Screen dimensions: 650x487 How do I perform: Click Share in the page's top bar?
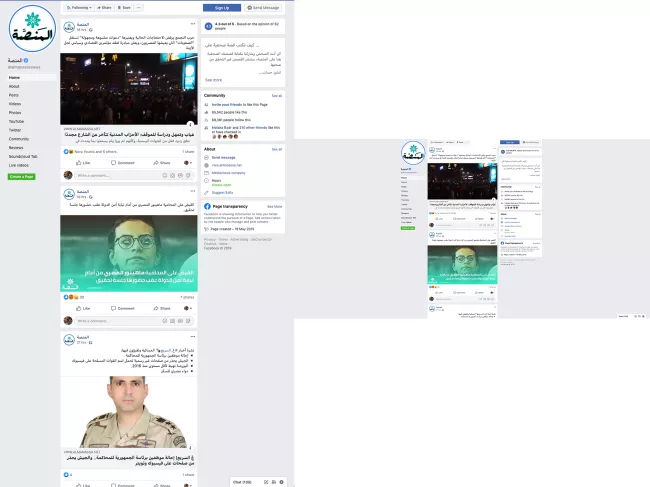[104, 7]
